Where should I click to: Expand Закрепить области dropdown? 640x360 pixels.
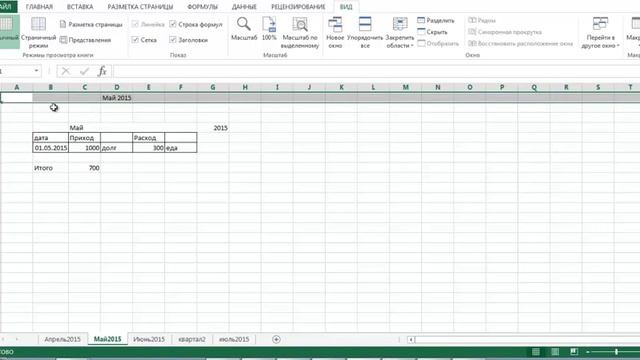point(400,33)
